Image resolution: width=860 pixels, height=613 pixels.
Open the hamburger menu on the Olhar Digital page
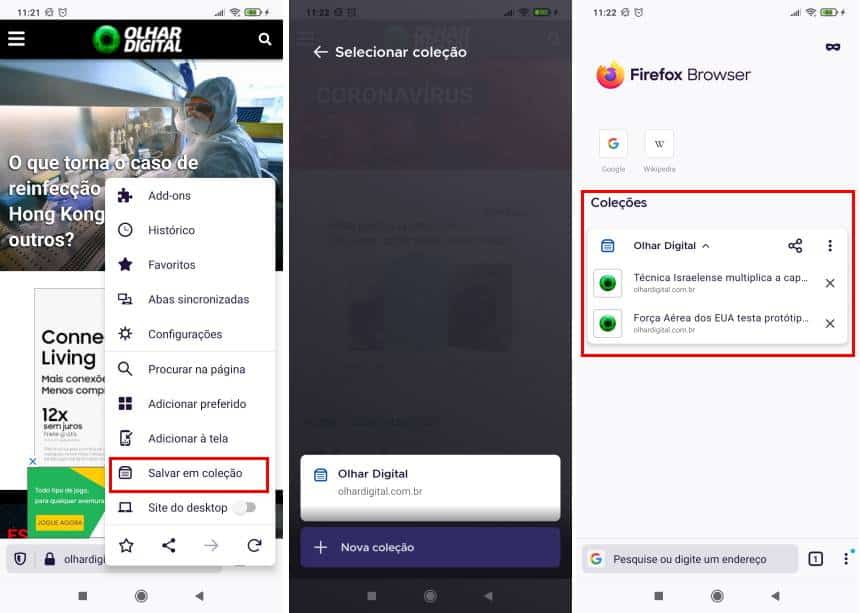click(16, 38)
